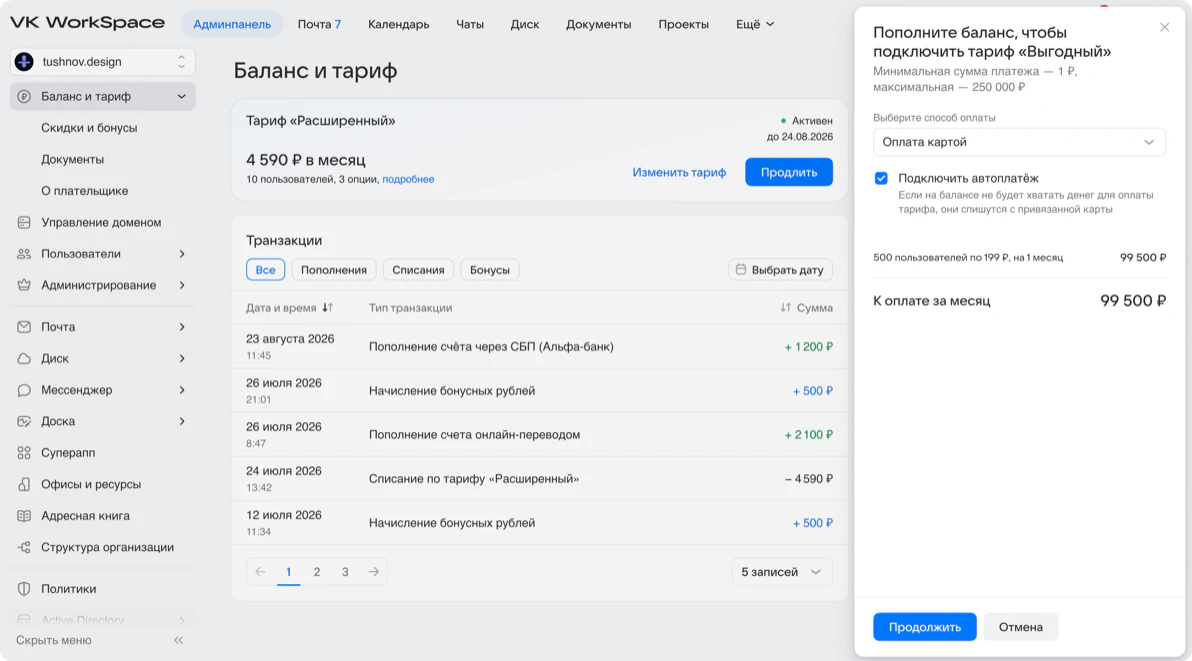Click the Баланс и тариф ruble icon
This screenshot has height=661, width=1192.
[24, 96]
